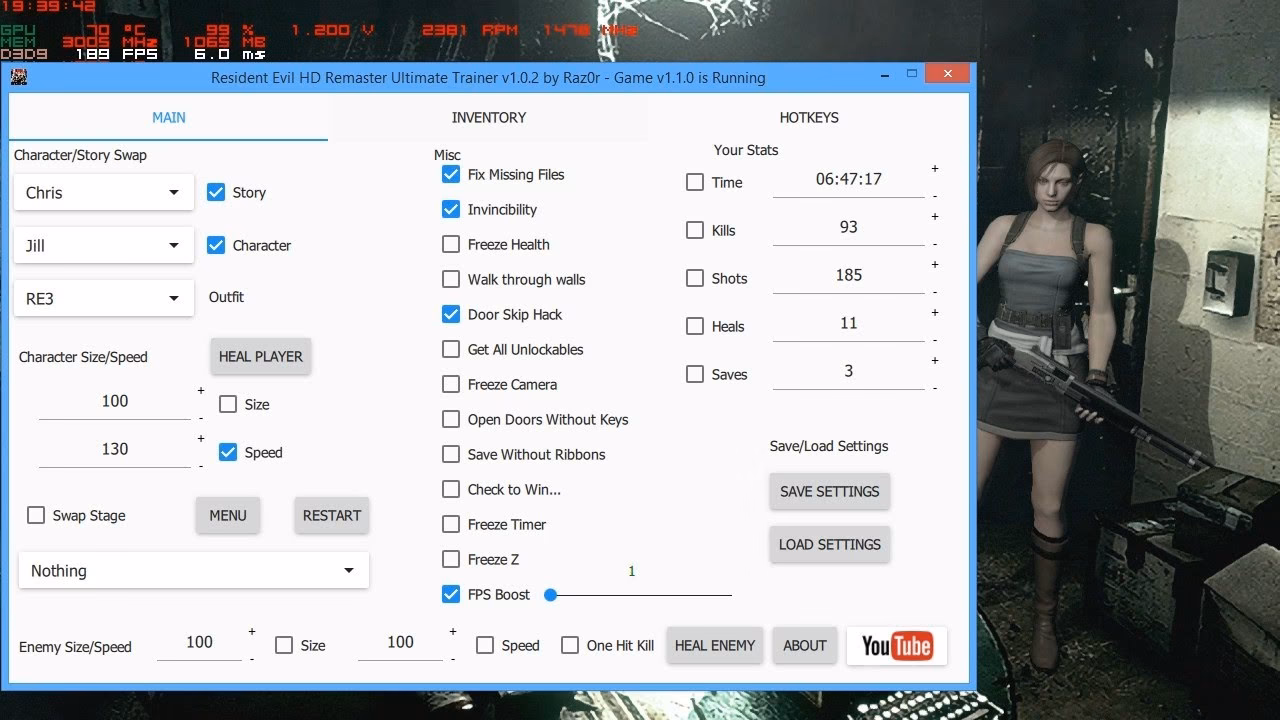Uncheck the Story checkbox
The height and width of the screenshot is (720, 1280).
tap(216, 193)
